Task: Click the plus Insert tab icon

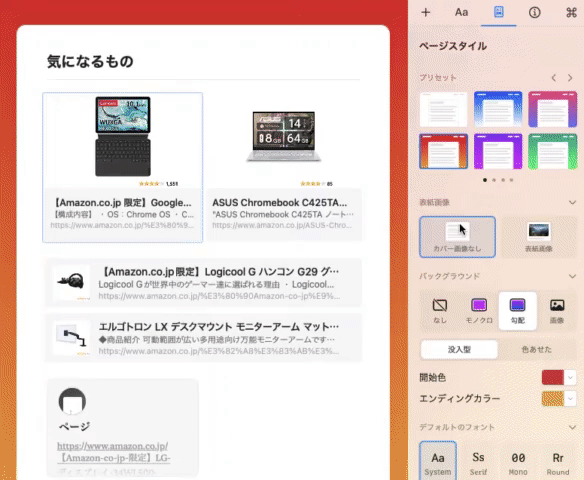Action: tap(425, 12)
